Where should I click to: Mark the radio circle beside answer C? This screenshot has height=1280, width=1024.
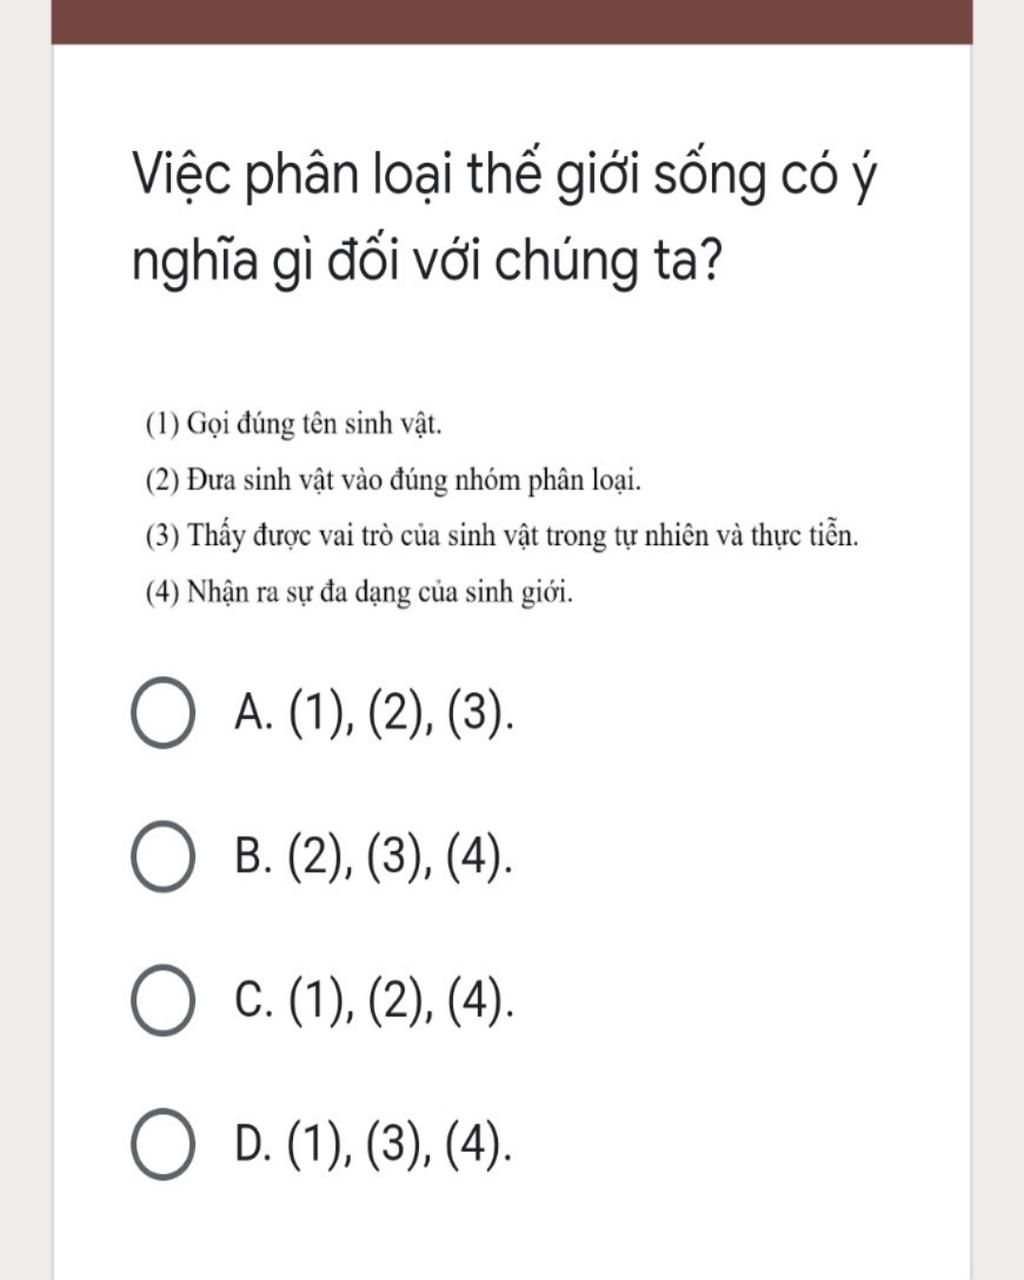click(x=162, y=1001)
